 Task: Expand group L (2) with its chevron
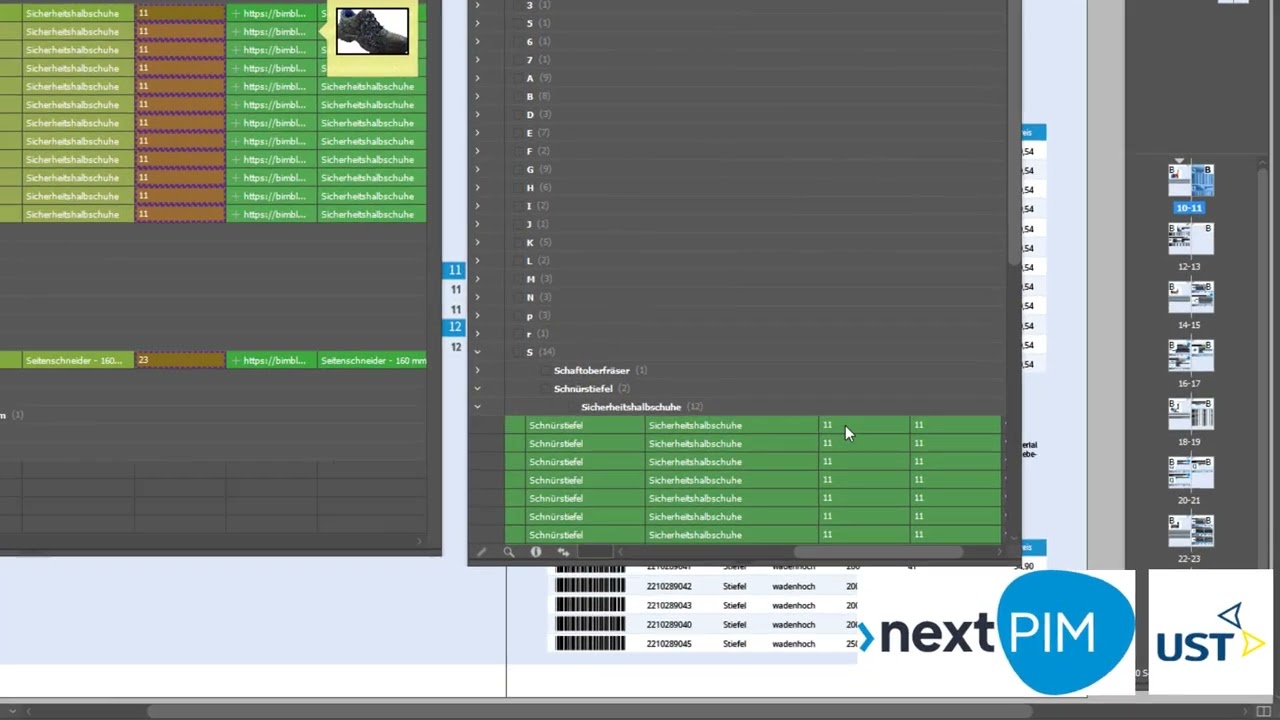[x=477, y=261]
